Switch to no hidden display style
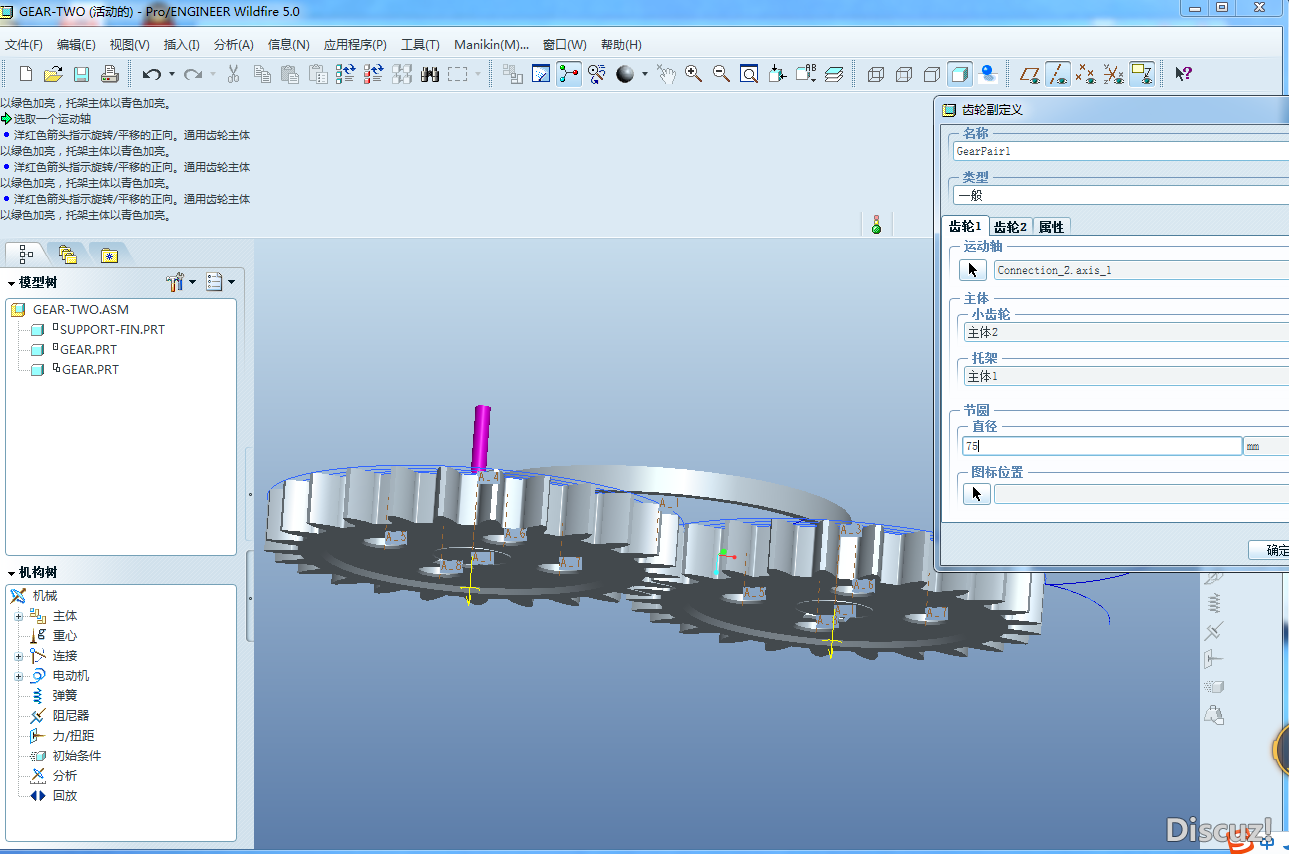The image size is (1289, 854). click(x=932, y=74)
